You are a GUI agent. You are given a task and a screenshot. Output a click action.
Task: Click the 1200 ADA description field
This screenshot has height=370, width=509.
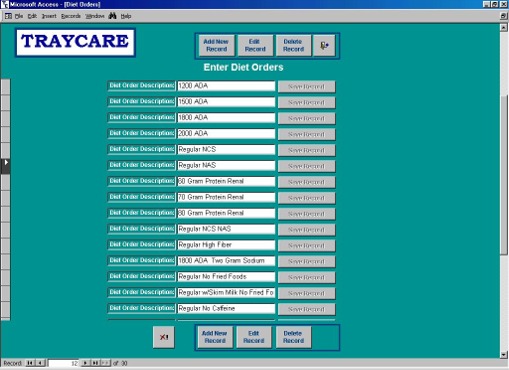(226, 86)
